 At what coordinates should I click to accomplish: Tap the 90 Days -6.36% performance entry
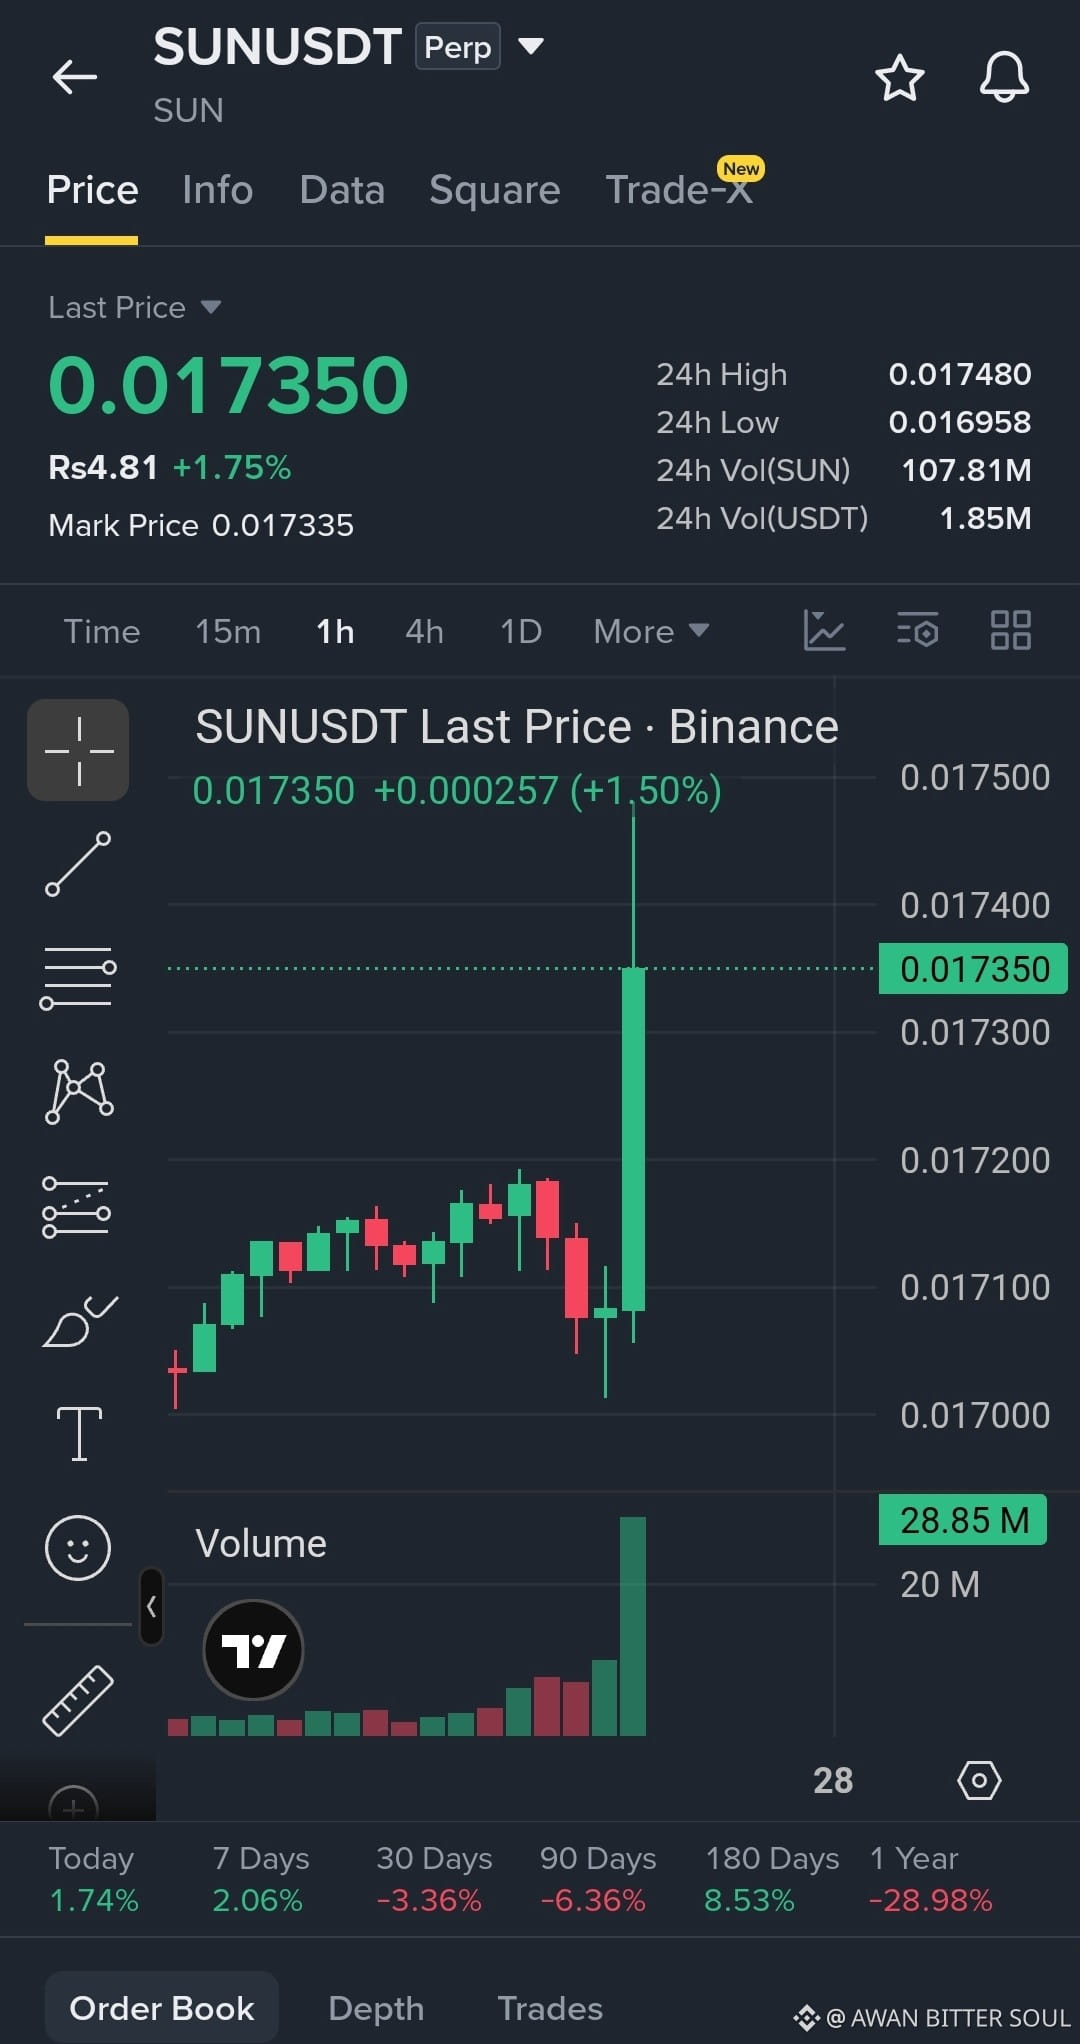pyautogui.click(x=598, y=1879)
